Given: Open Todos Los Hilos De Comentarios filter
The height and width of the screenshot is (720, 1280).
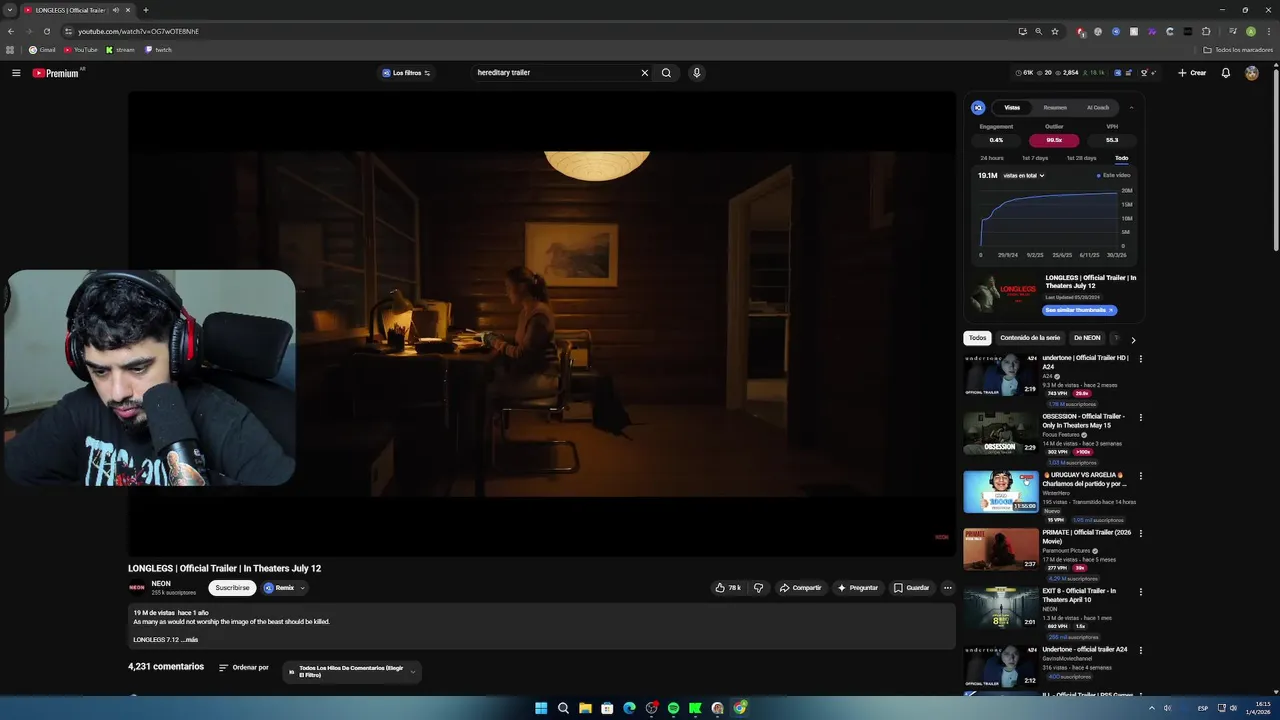Looking at the screenshot, I should pos(351,672).
